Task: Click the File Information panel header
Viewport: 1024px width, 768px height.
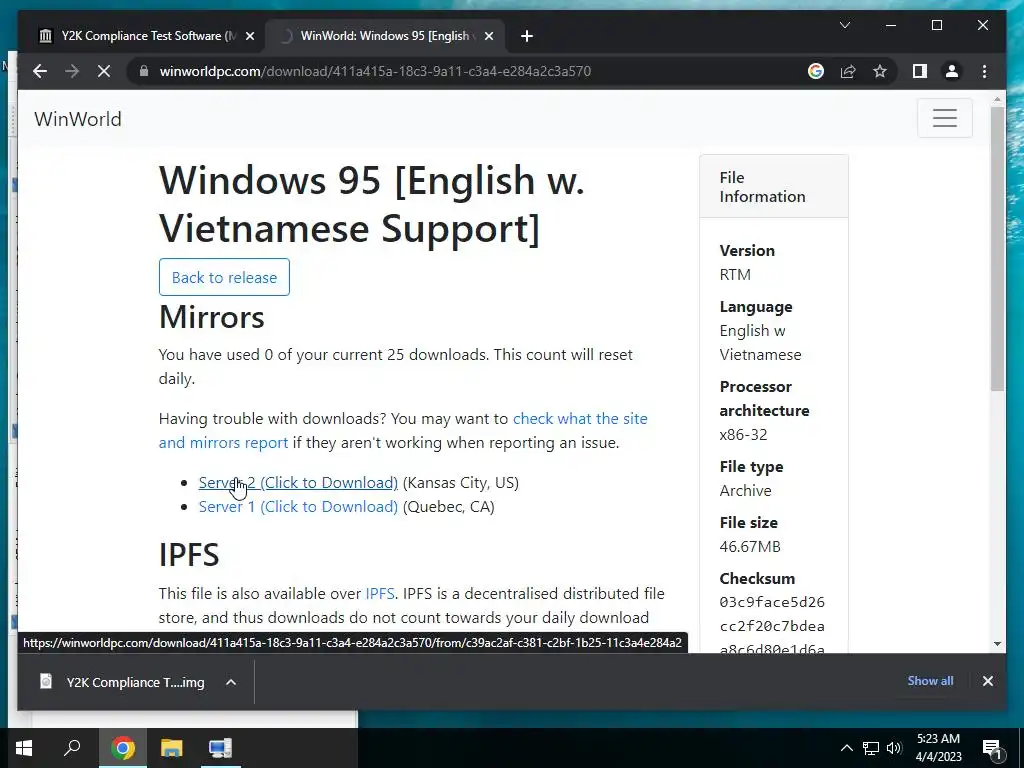Action: pos(774,187)
